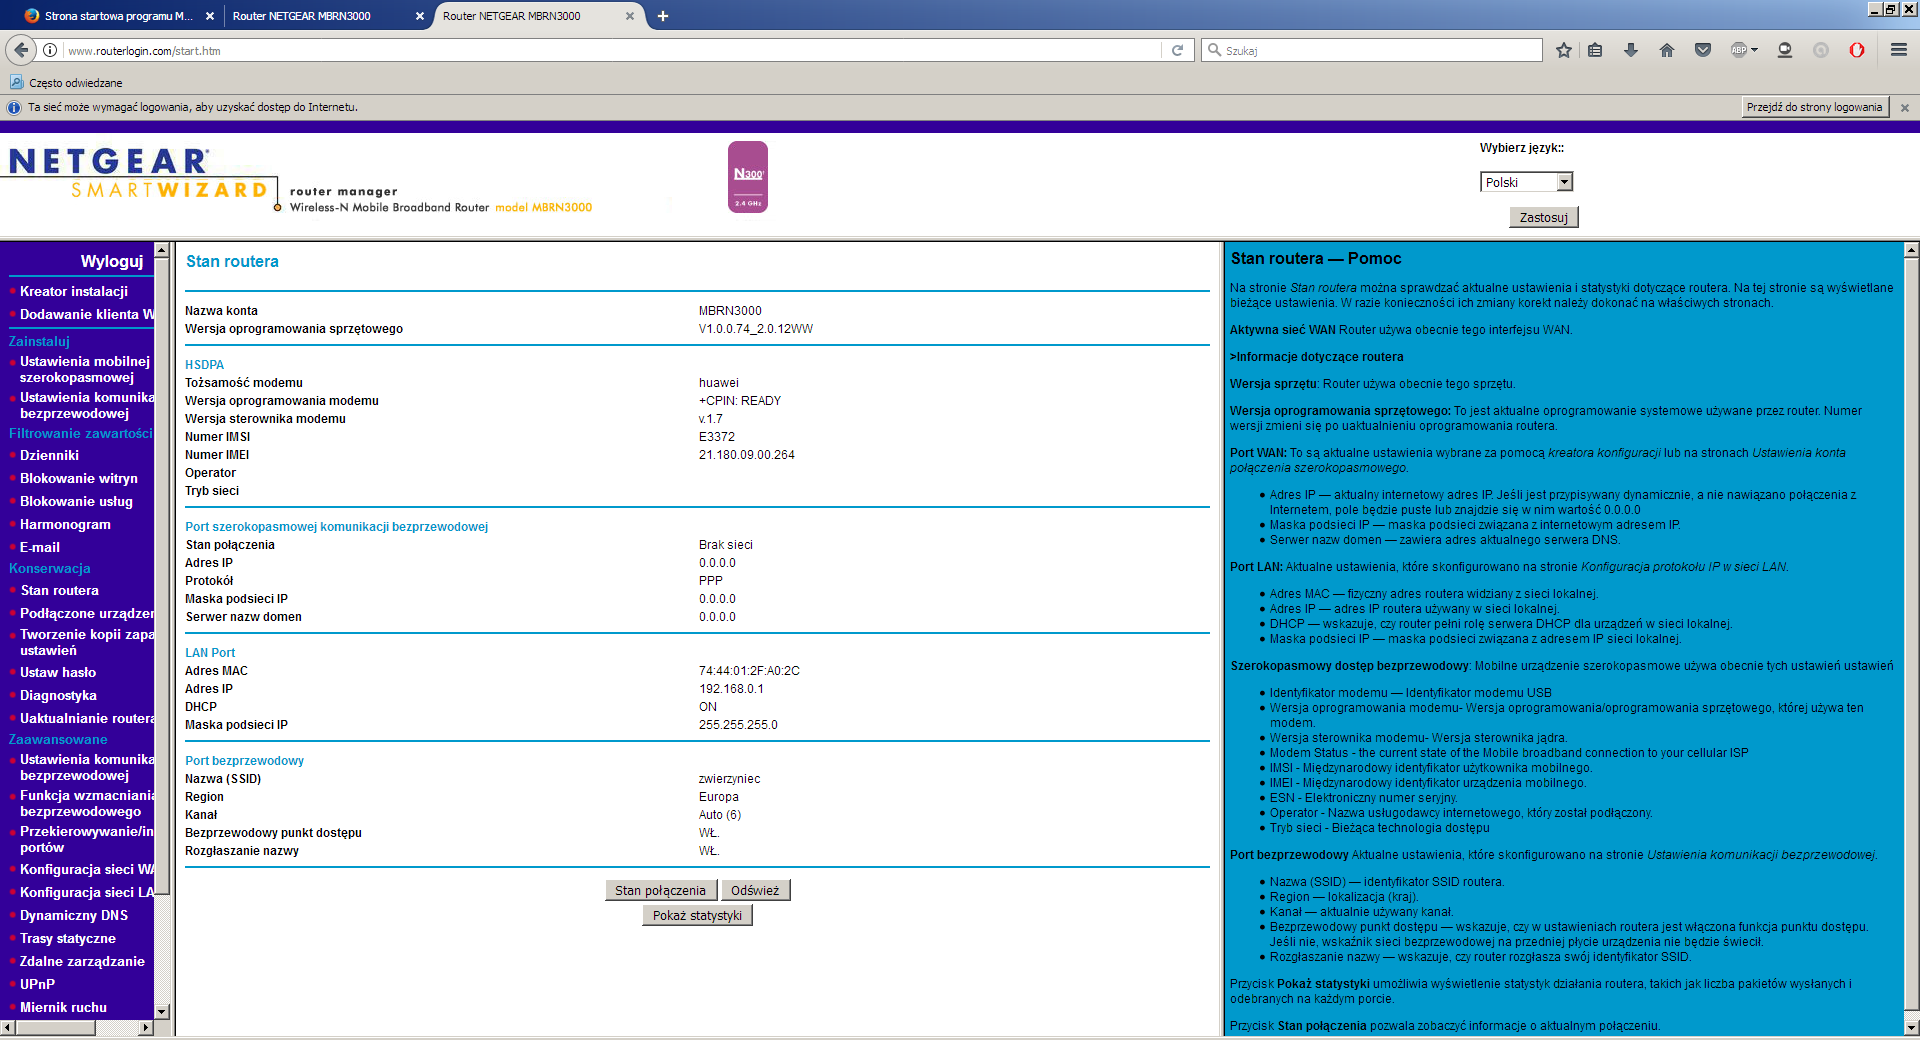The image size is (1920, 1040).
Task: Open site information icon in address bar
Action: [50, 50]
